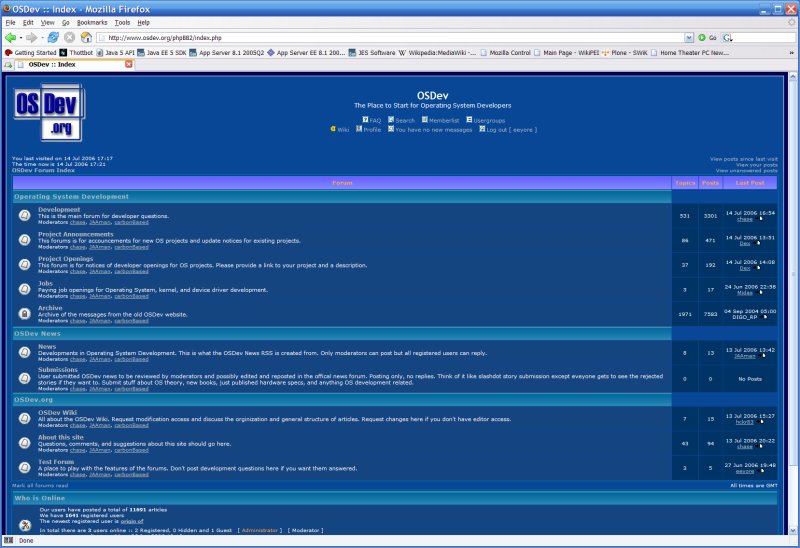Open the Development forum link

coord(59,209)
